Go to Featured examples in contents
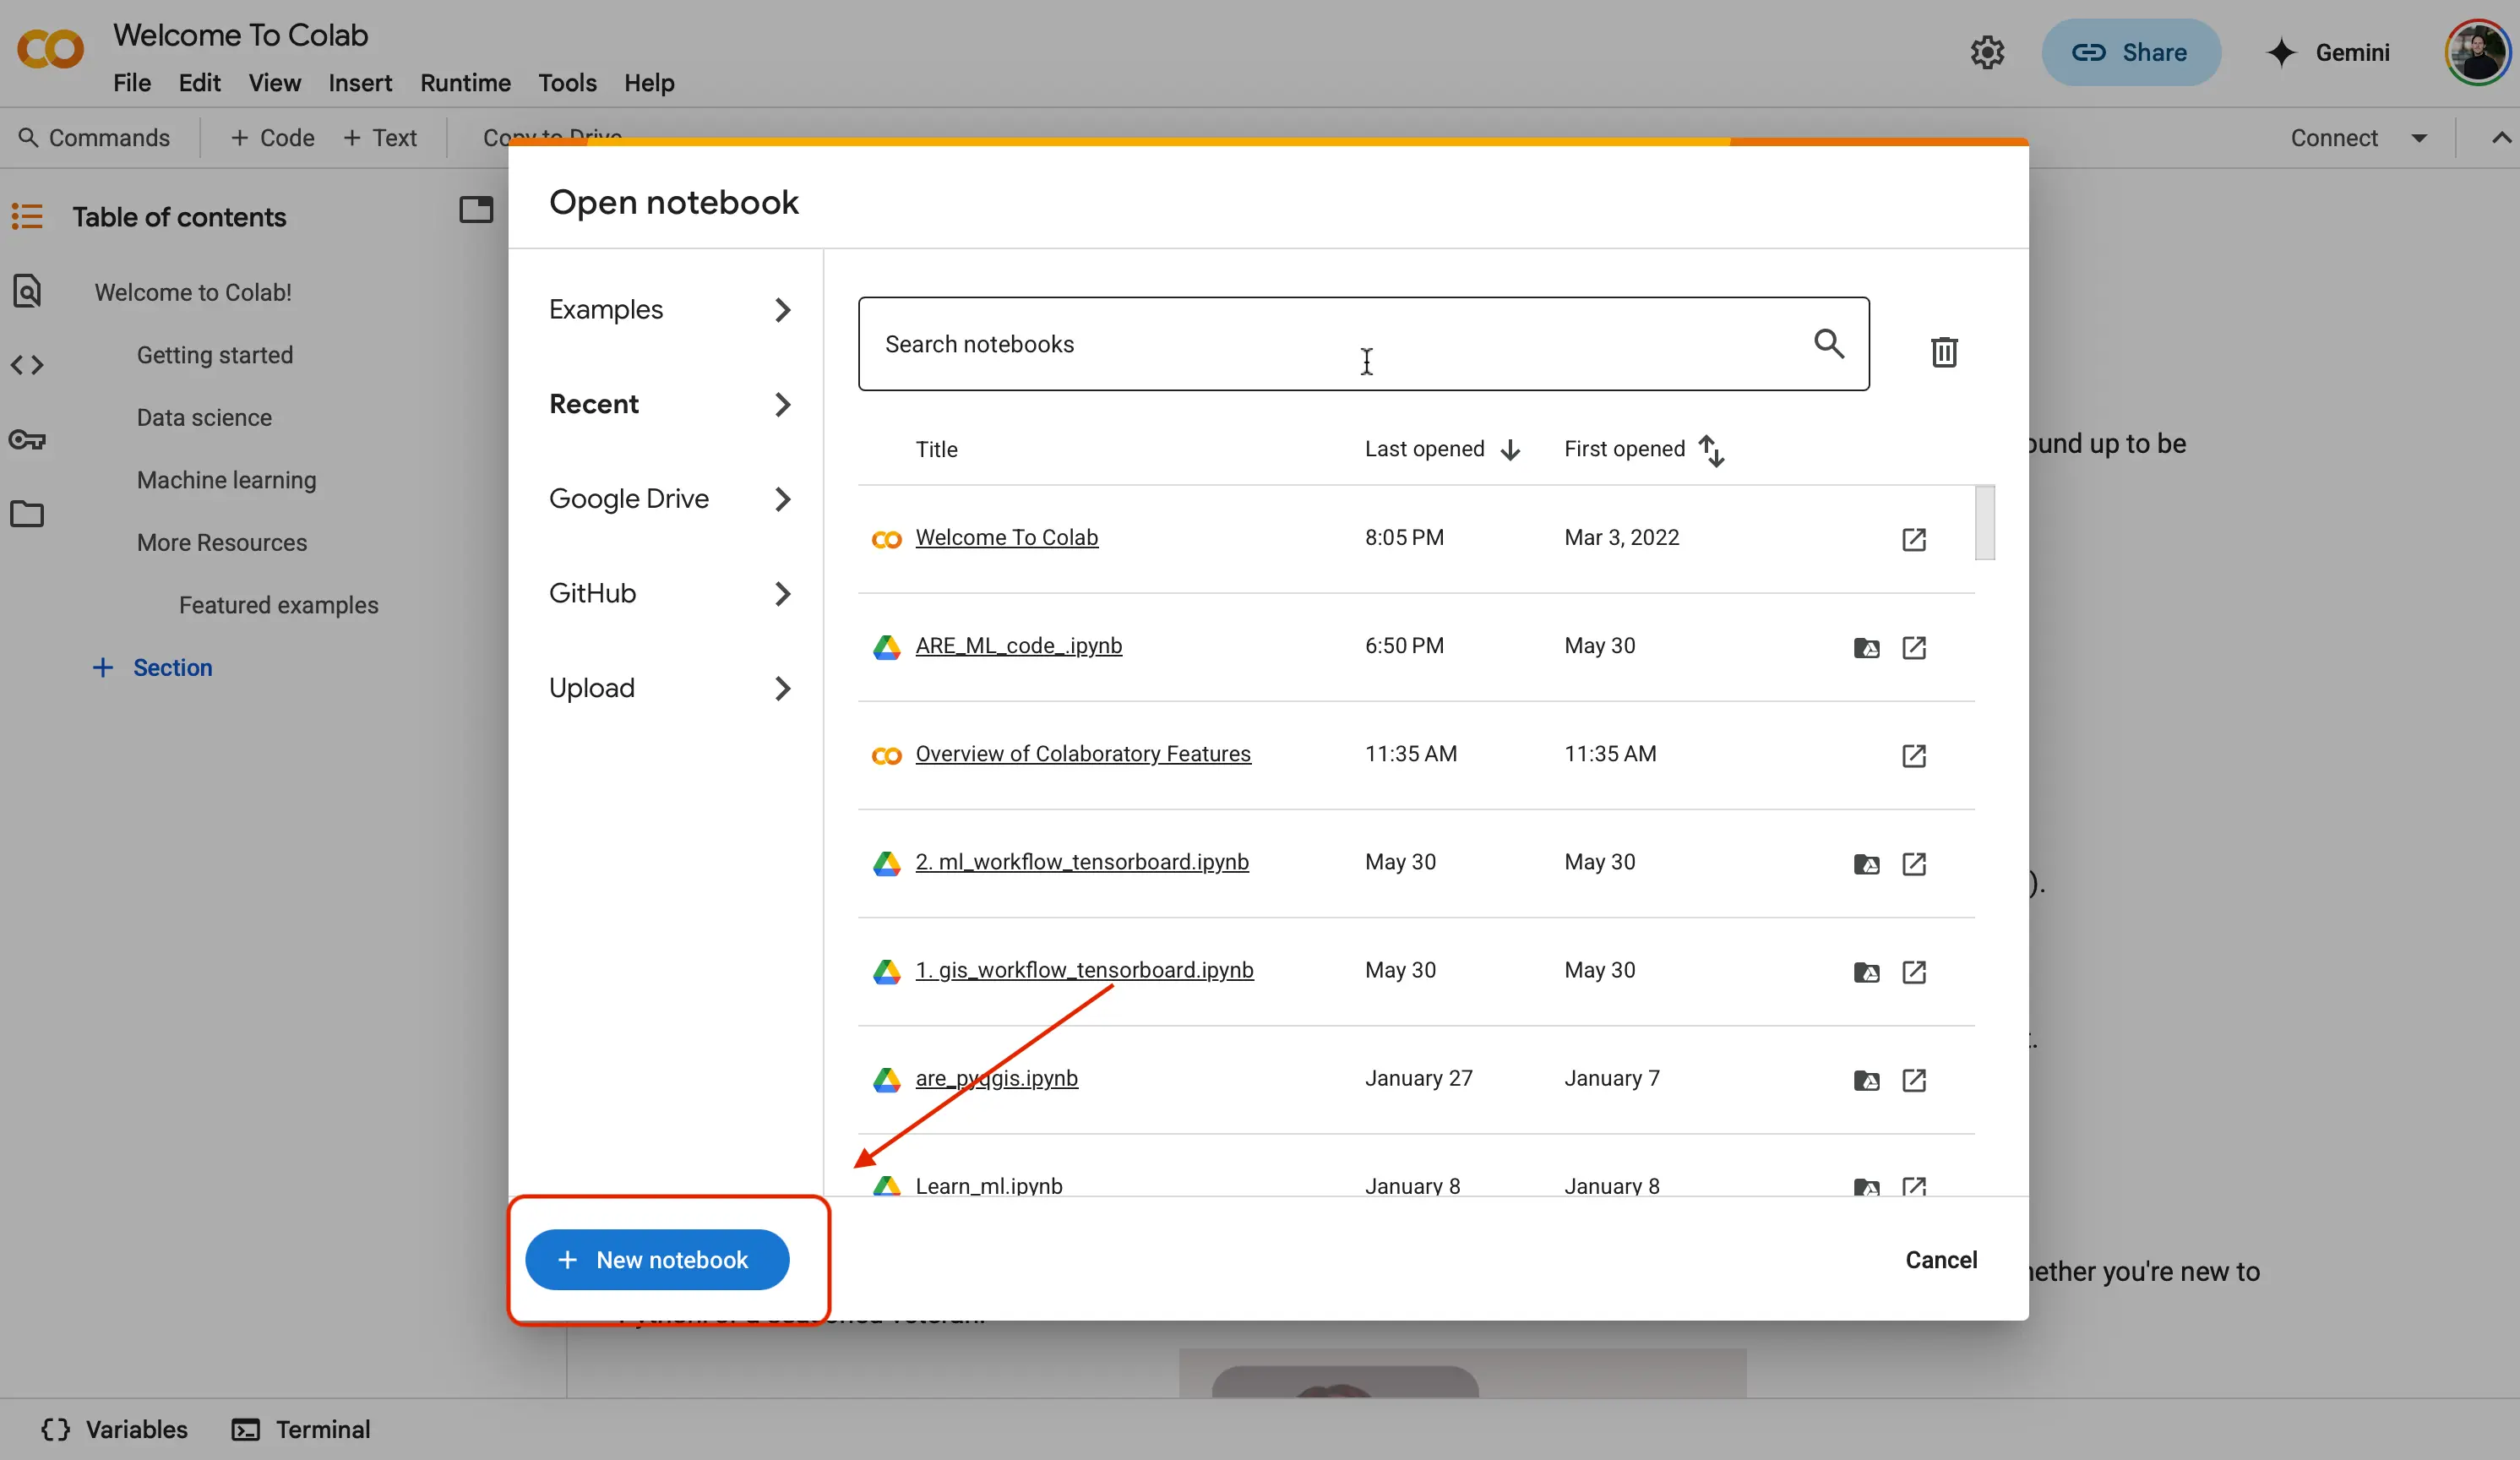 [279, 606]
